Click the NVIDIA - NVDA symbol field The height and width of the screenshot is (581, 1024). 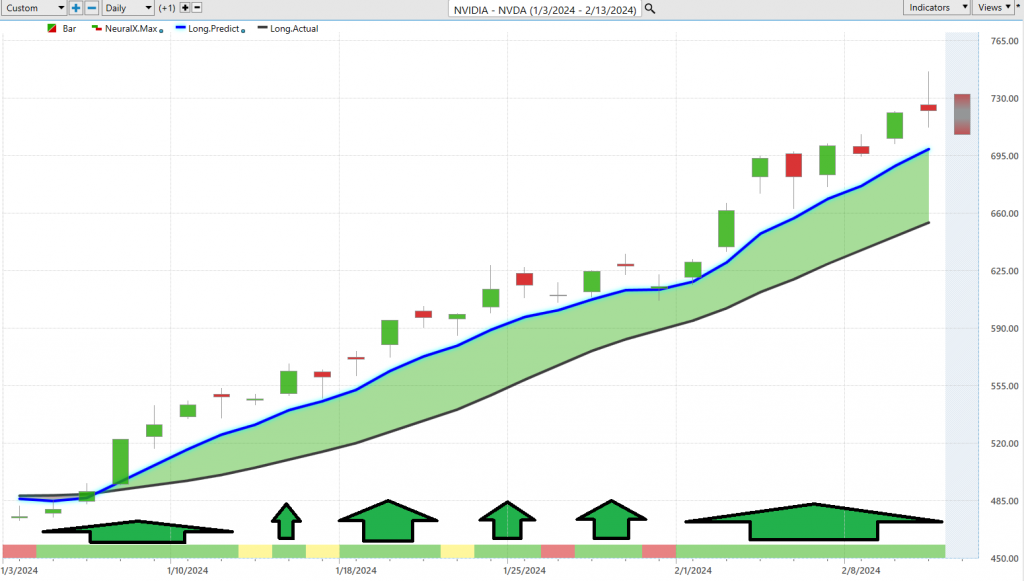[x=545, y=9]
